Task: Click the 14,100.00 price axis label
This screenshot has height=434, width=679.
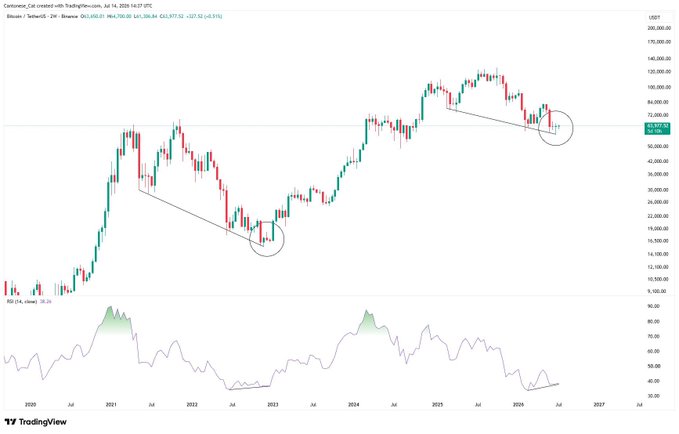Action: pos(659,254)
